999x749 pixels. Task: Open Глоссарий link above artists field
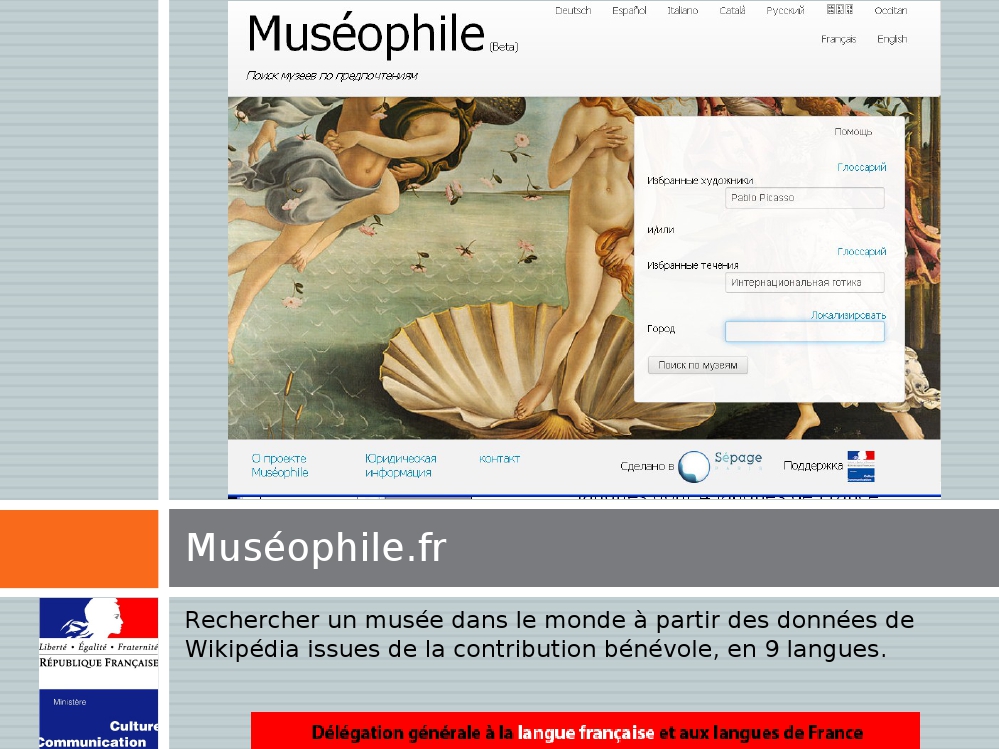click(x=861, y=168)
